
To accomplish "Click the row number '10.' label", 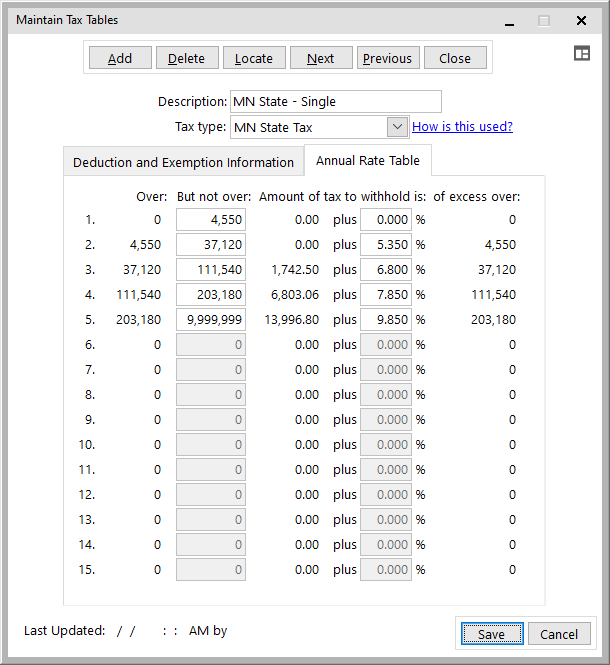I will tap(87, 445).
